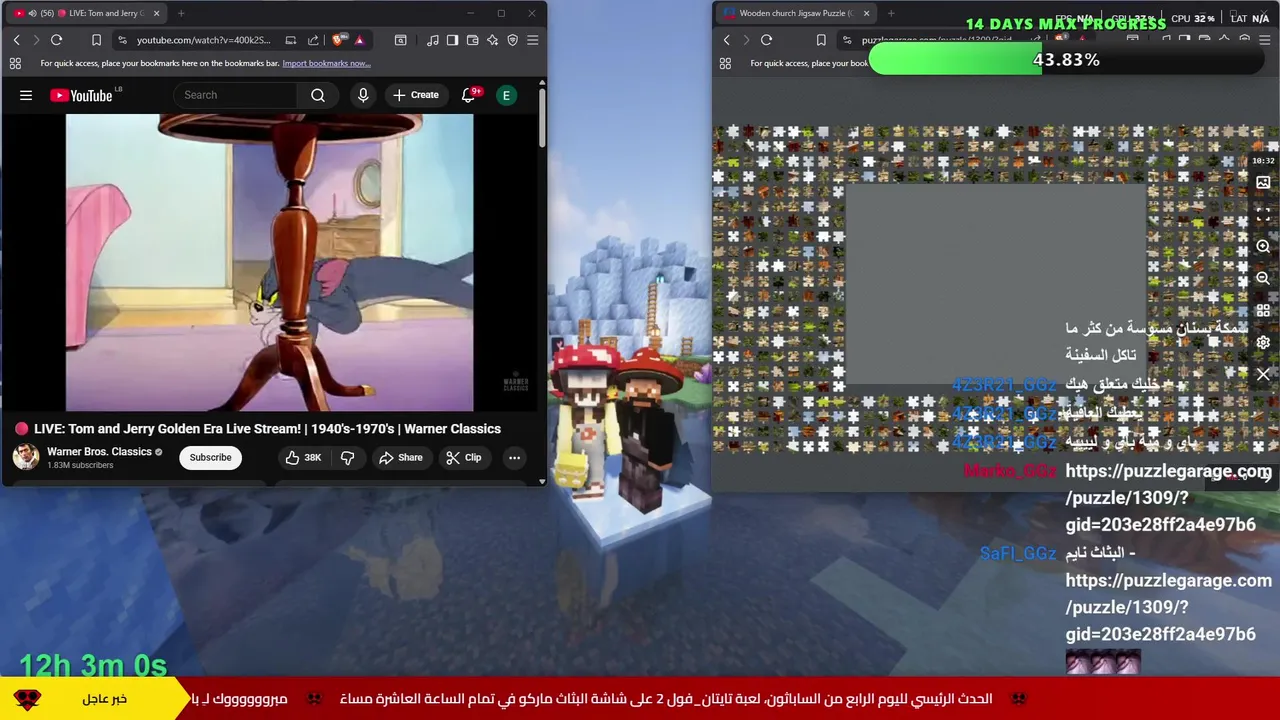This screenshot has height=720, width=1280.
Task: Open the Brave VPN shield icon
Action: 512,40
